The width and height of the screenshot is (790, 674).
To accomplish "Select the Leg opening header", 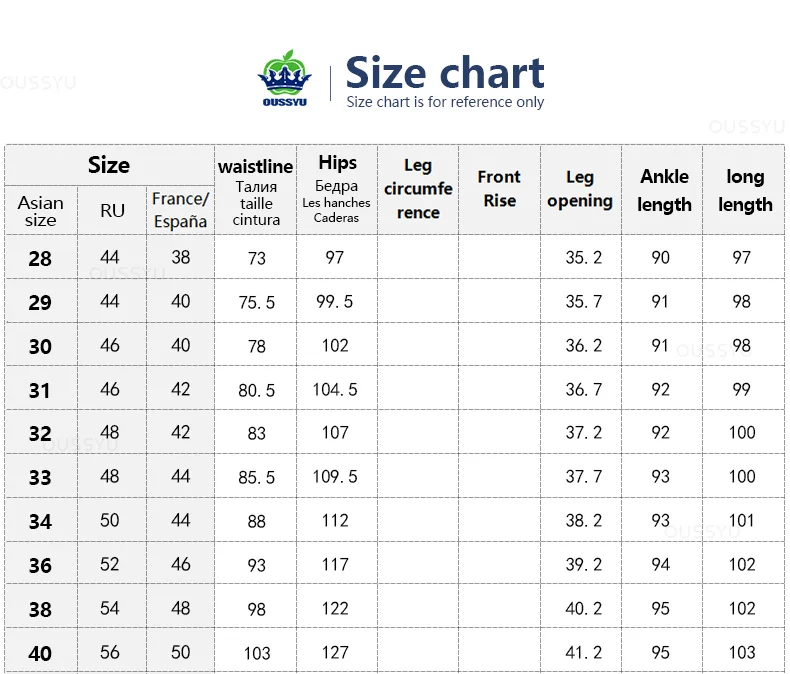I will click(x=580, y=189).
